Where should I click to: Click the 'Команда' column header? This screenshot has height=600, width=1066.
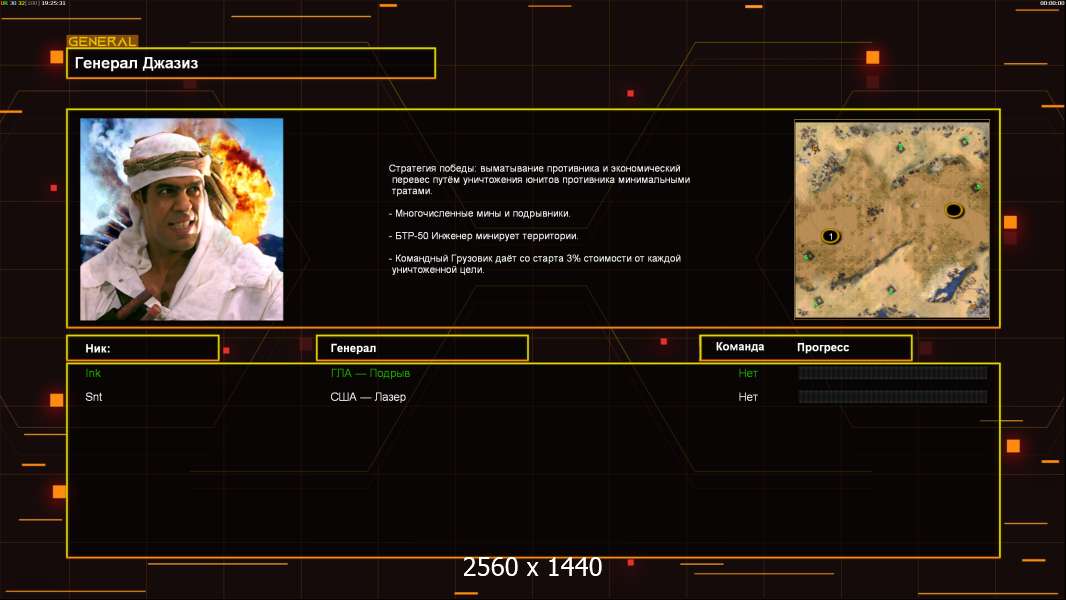coord(740,347)
